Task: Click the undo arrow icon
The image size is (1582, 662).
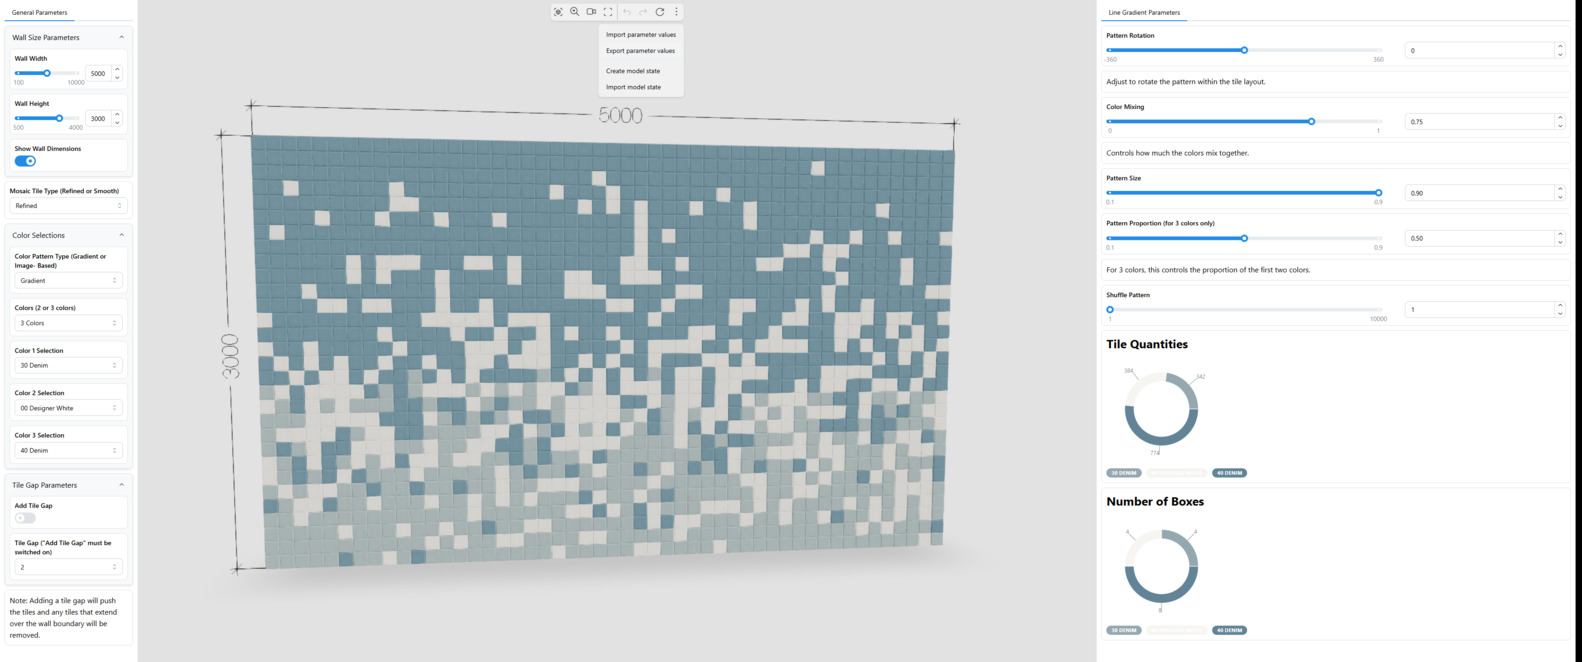Action: pos(627,12)
